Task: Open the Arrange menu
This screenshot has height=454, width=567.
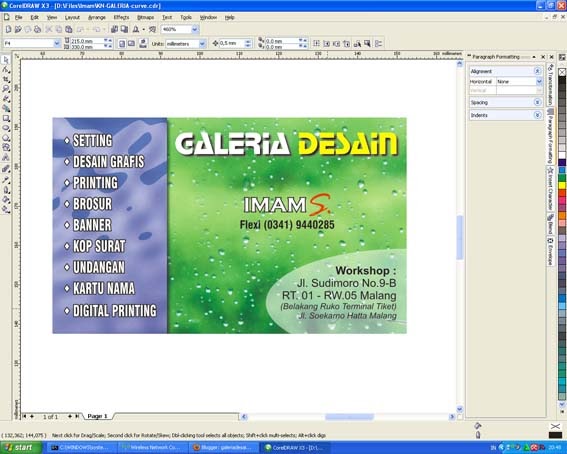Action: click(97, 17)
